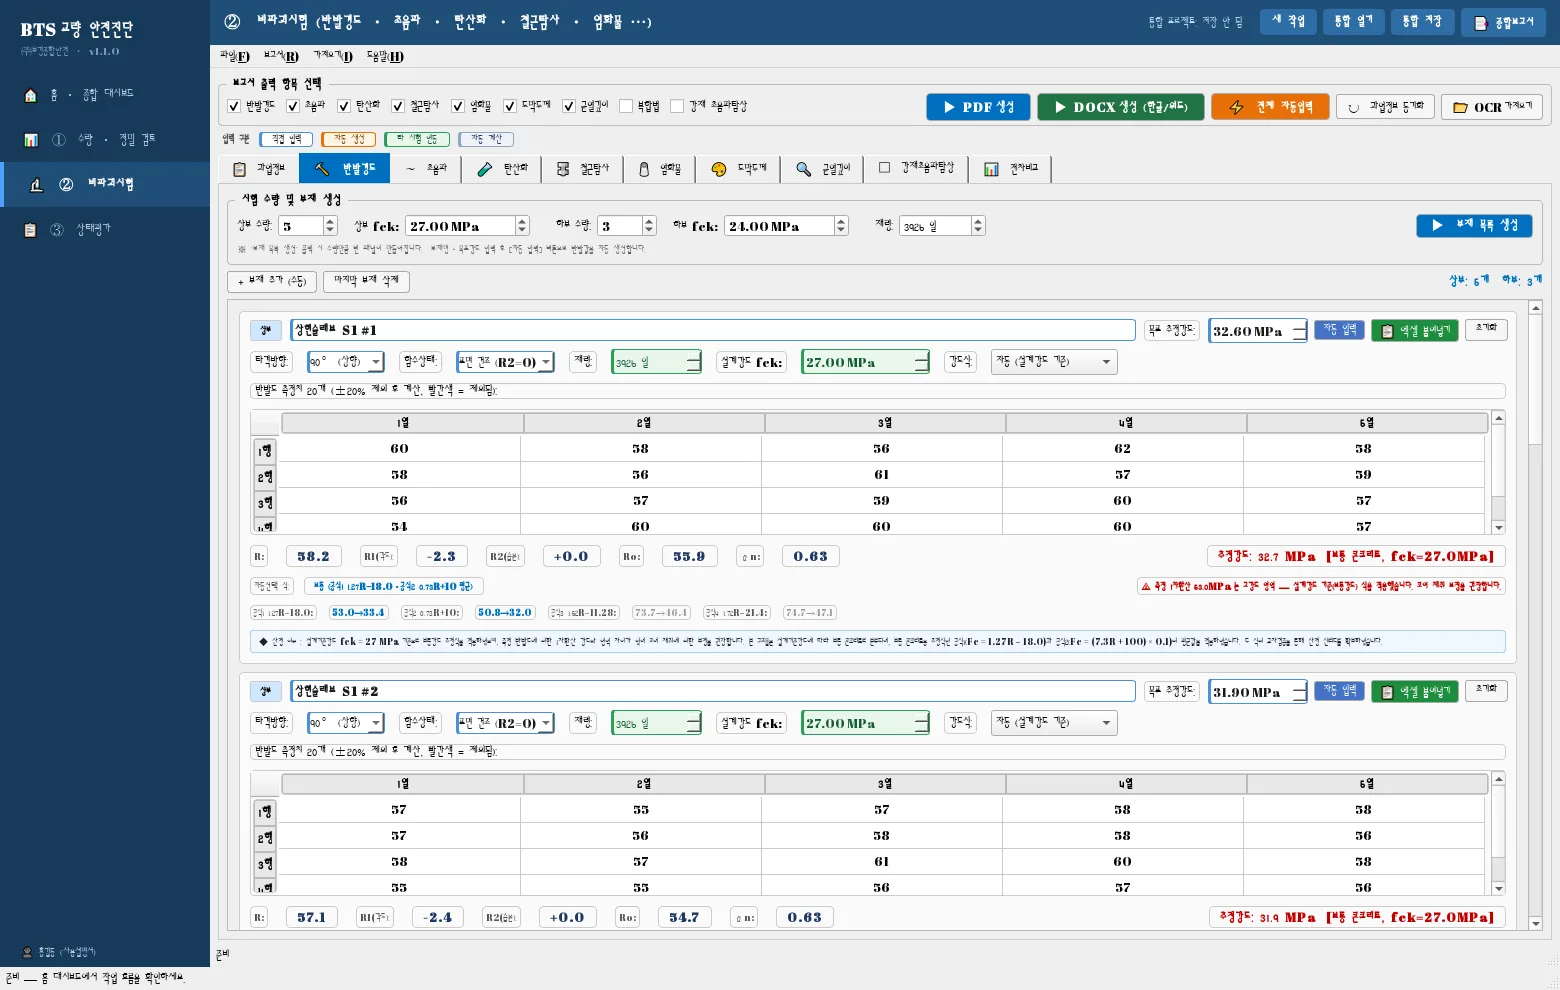
Task: Click the refresh icon on 과업정보 동기화 button
Action: tap(1353, 107)
